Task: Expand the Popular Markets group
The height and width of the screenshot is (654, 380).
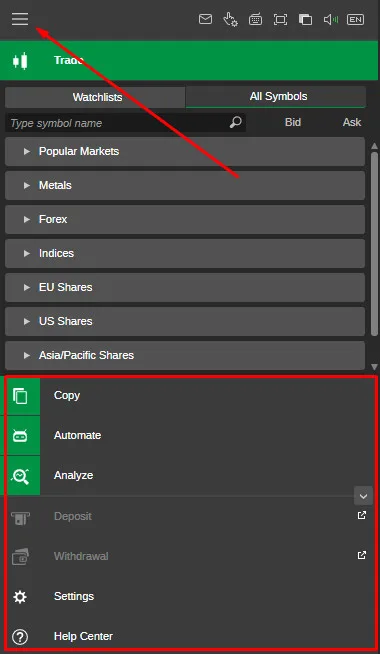Action: coord(185,151)
